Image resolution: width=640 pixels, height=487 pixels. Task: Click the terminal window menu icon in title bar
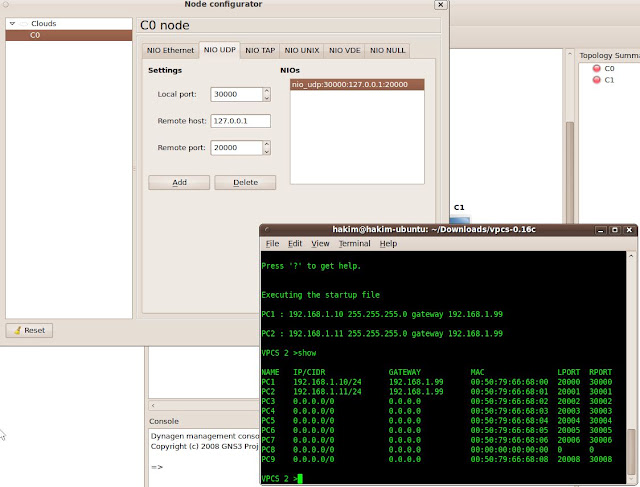click(267, 229)
